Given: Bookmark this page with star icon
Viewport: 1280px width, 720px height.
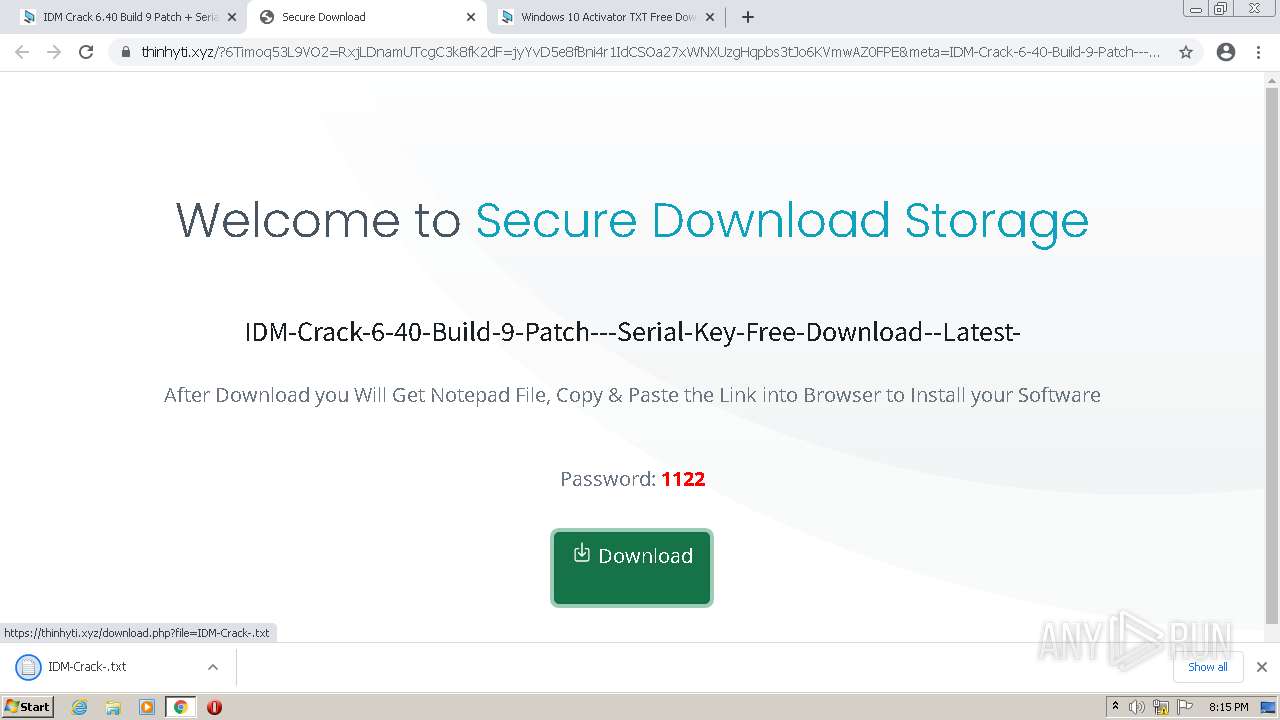Looking at the screenshot, I should 1186,52.
